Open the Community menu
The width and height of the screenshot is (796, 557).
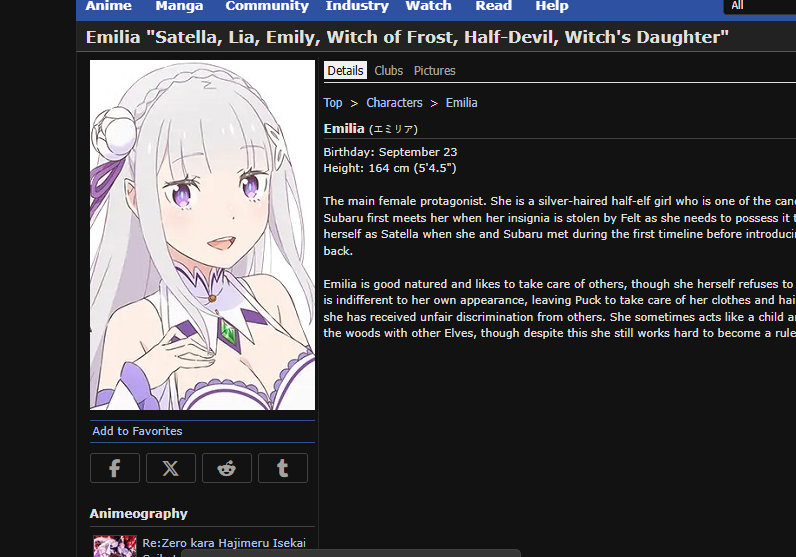coord(267,6)
